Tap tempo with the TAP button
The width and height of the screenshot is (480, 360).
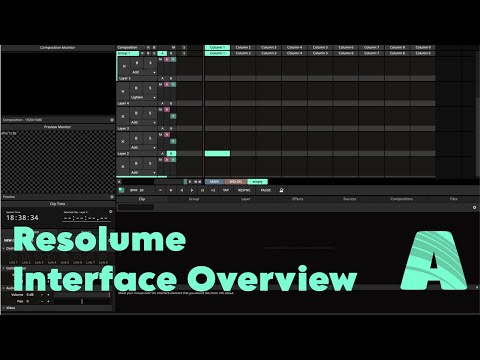pyautogui.click(x=226, y=190)
